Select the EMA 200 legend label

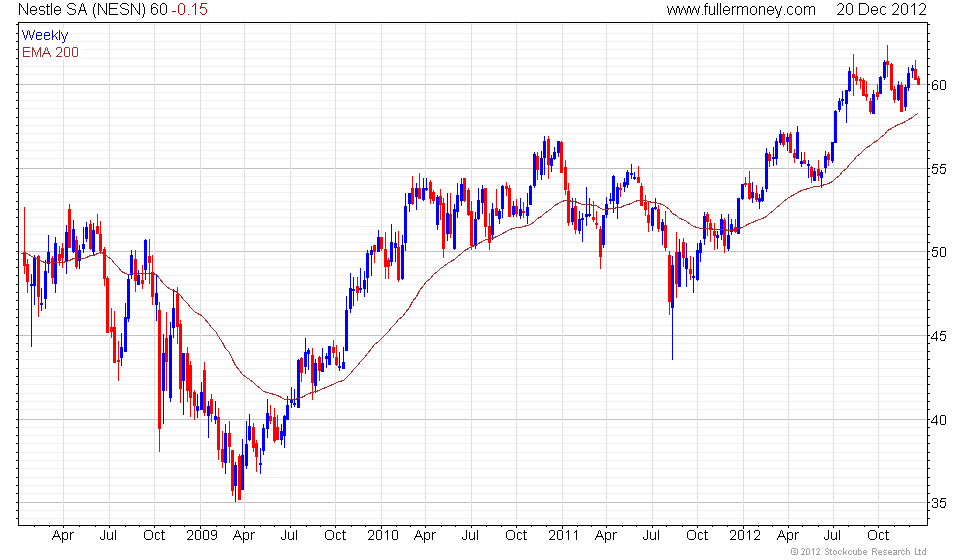pos(50,52)
